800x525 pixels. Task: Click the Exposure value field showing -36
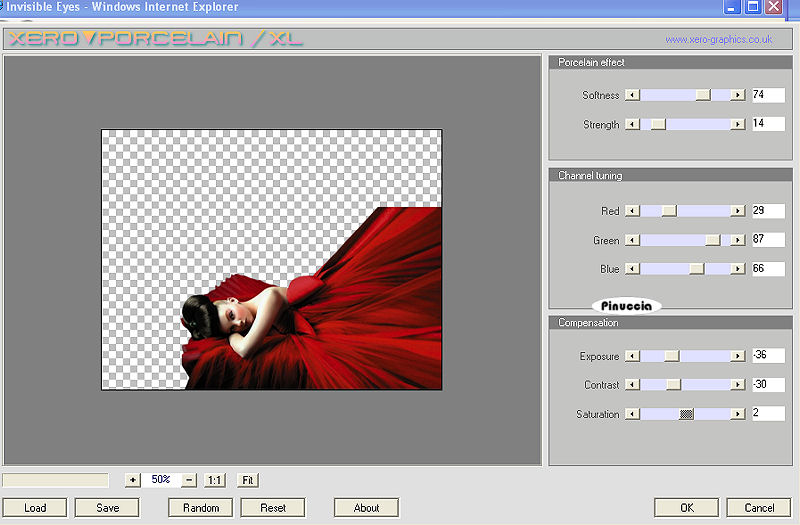point(768,355)
